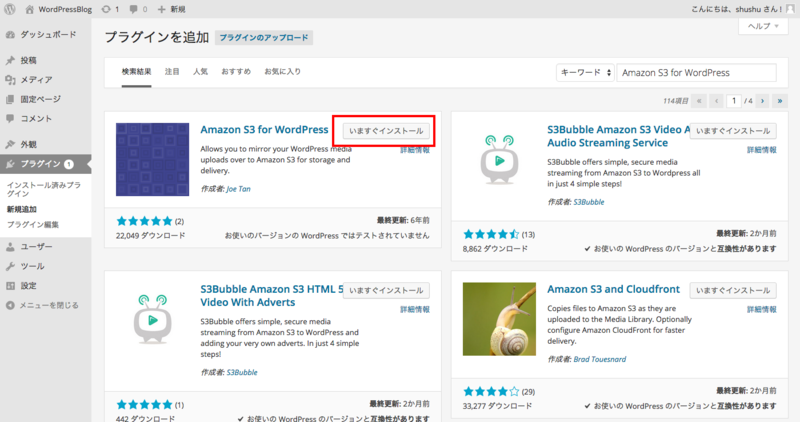Install Amazon S3 and Cloudfront plugin
The width and height of the screenshot is (800, 422).
coord(733,290)
